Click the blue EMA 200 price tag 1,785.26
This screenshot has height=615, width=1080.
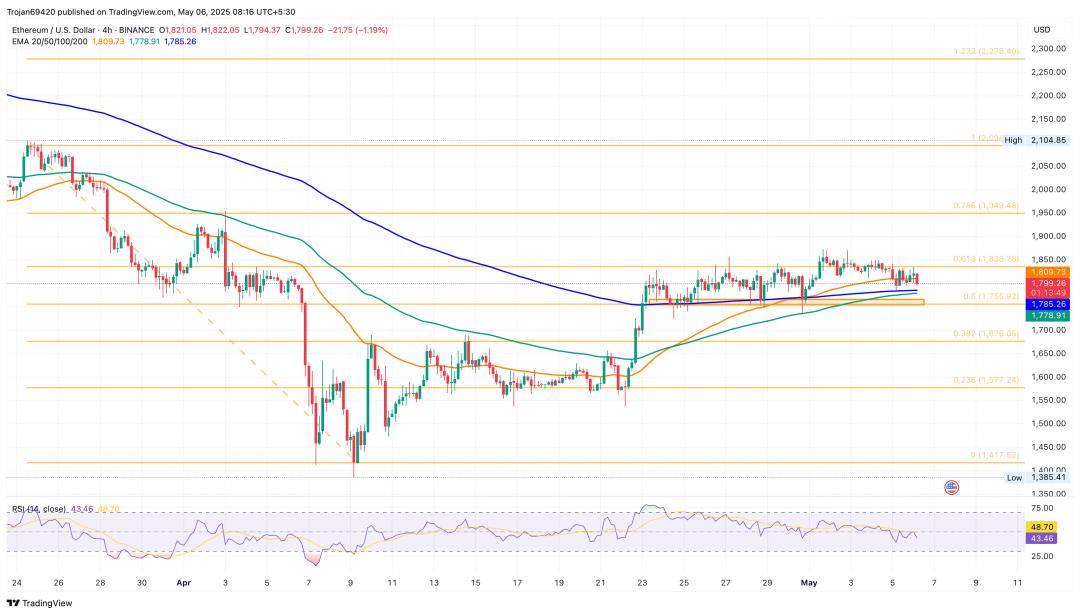pos(1048,304)
